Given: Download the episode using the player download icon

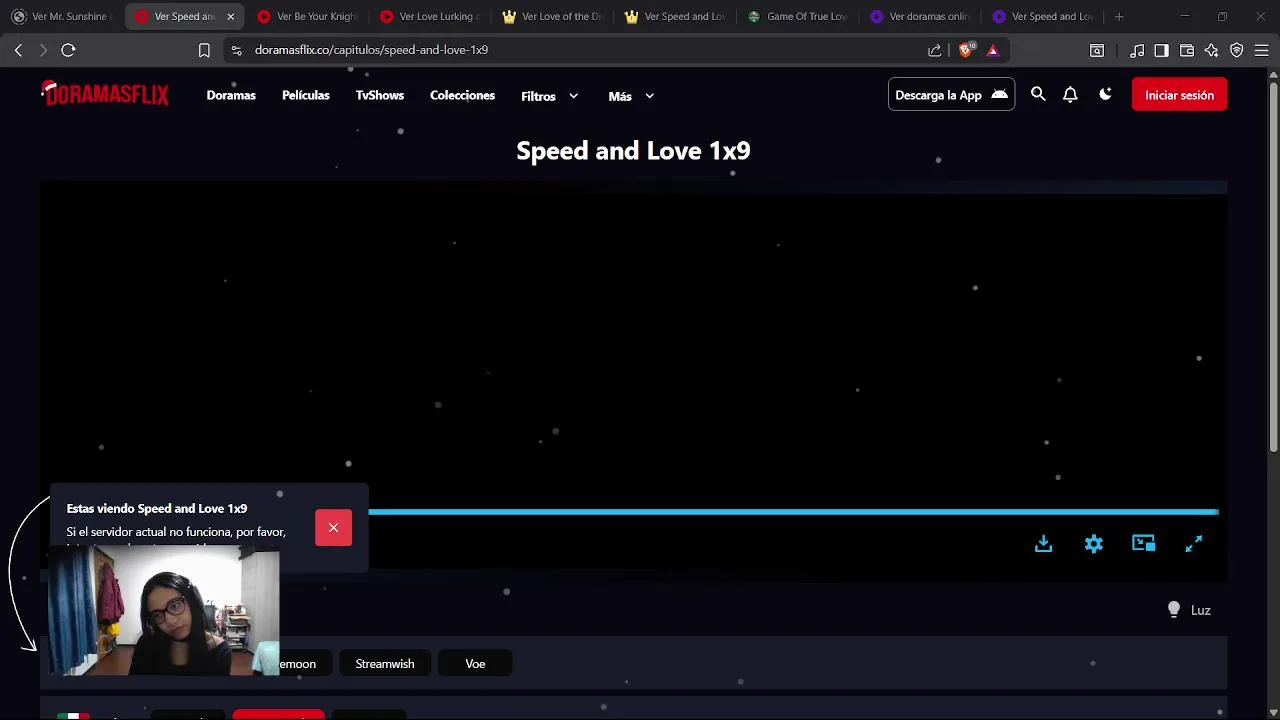Looking at the screenshot, I should click(x=1043, y=543).
